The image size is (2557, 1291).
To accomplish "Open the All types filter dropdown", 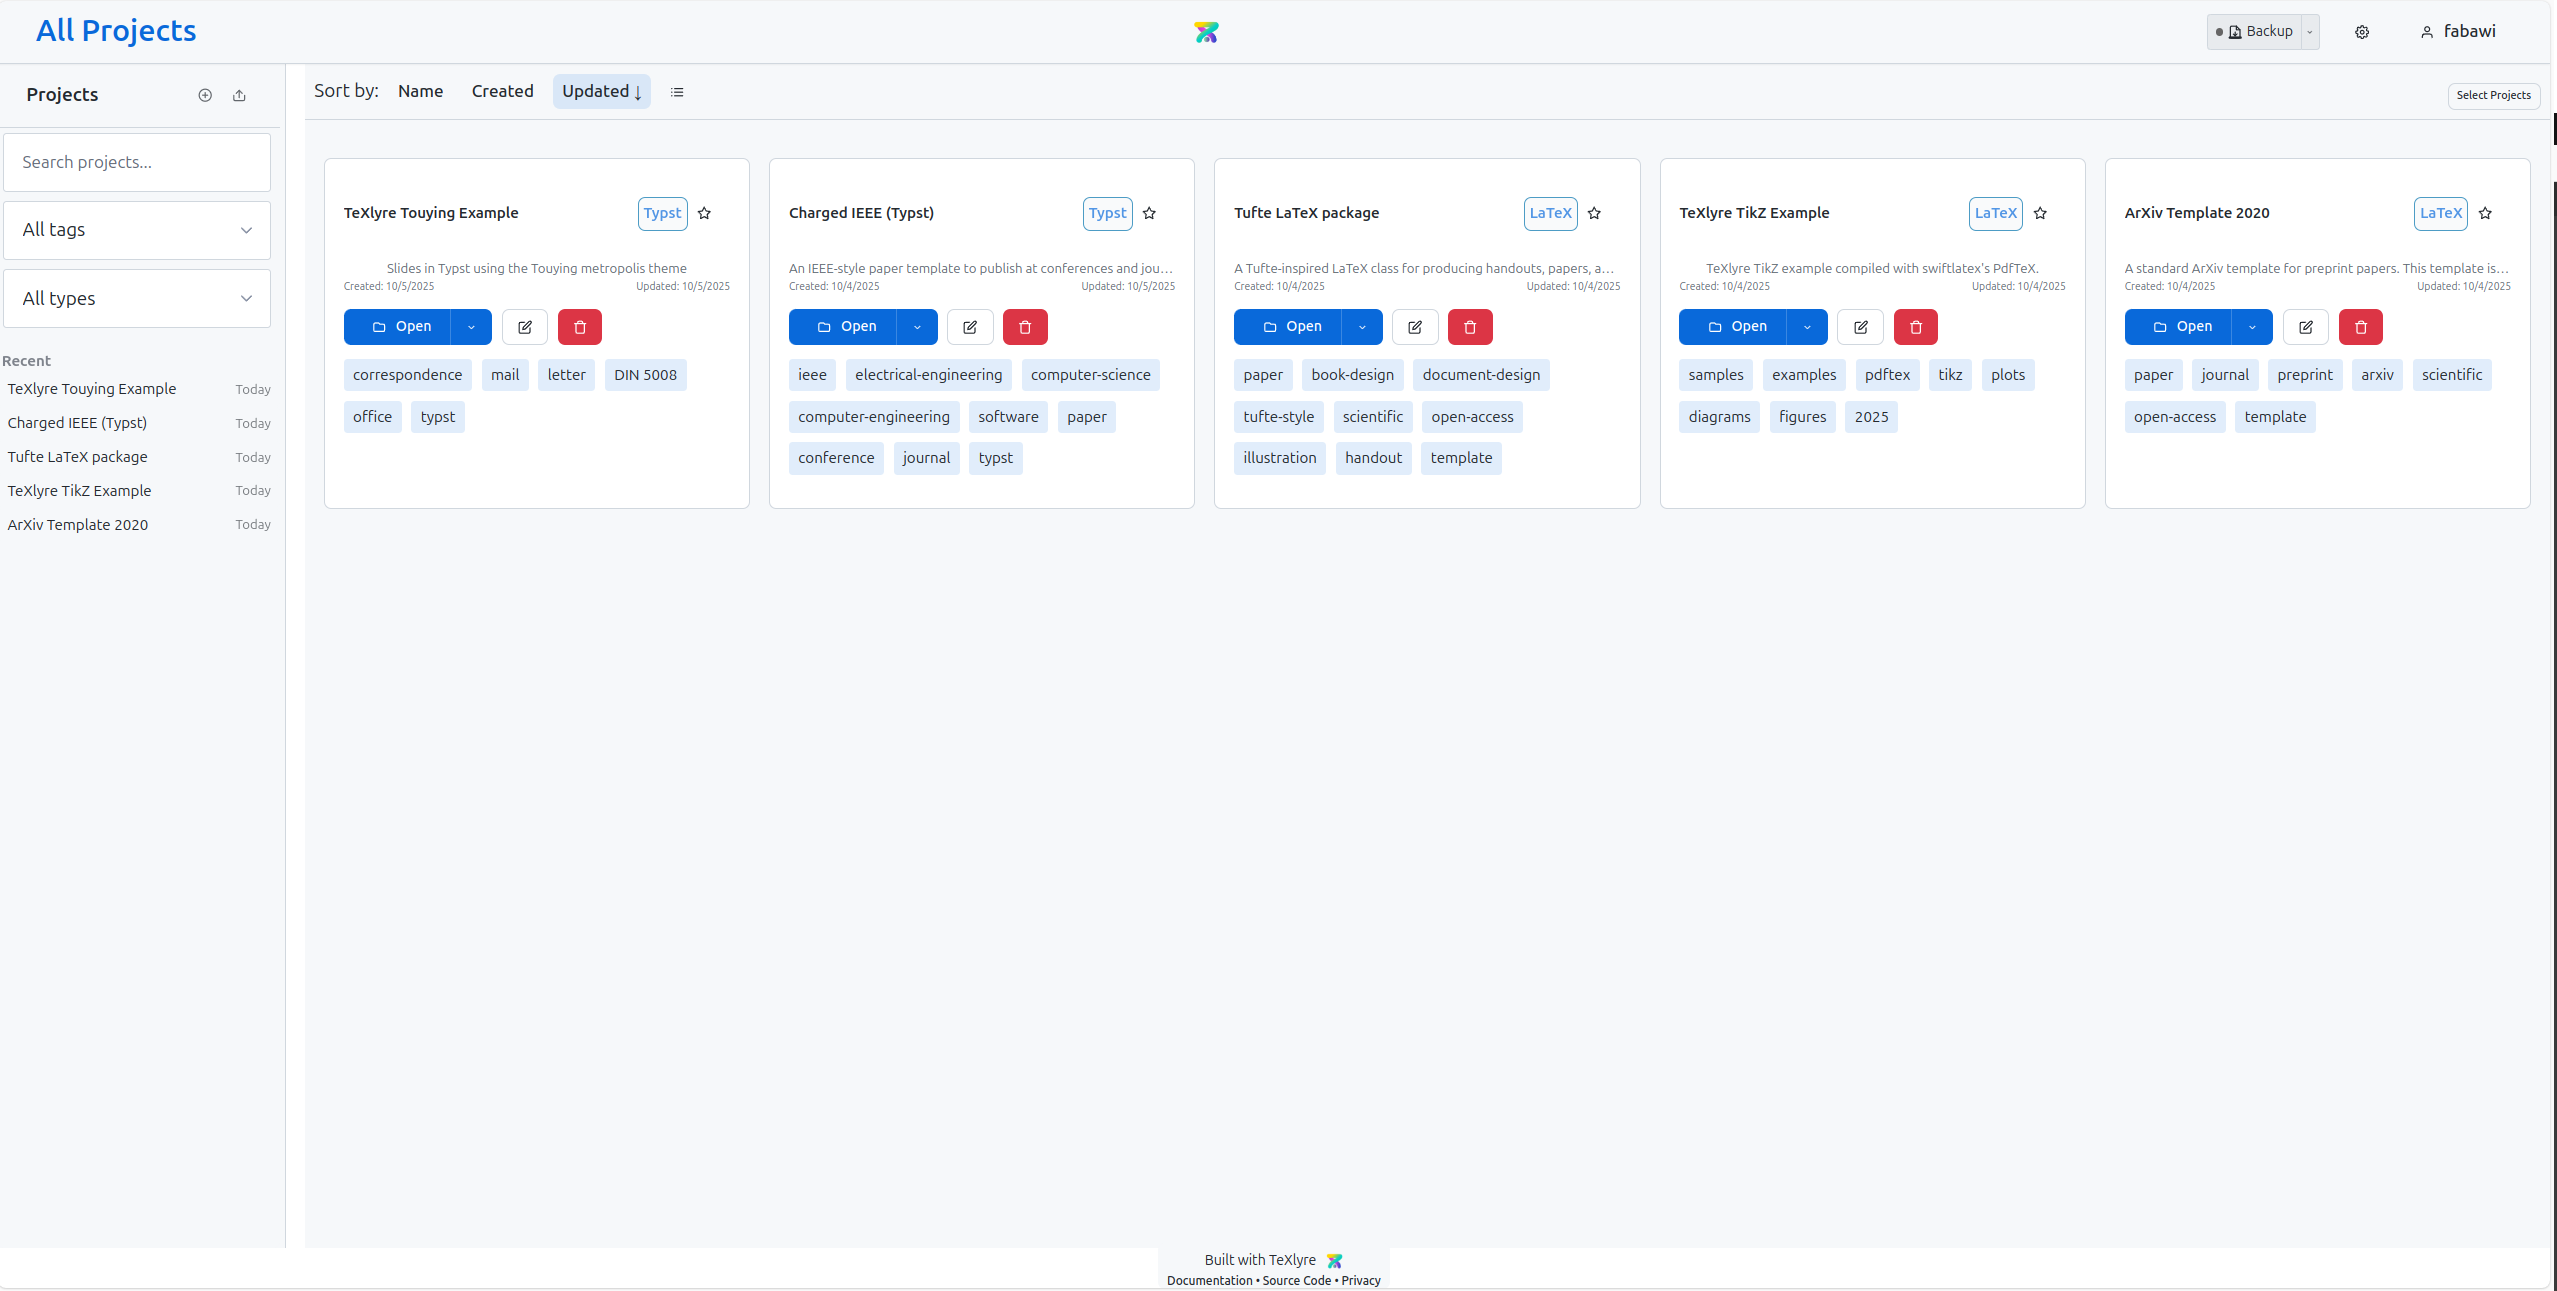I will pyautogui.click(x=137, y=298).
